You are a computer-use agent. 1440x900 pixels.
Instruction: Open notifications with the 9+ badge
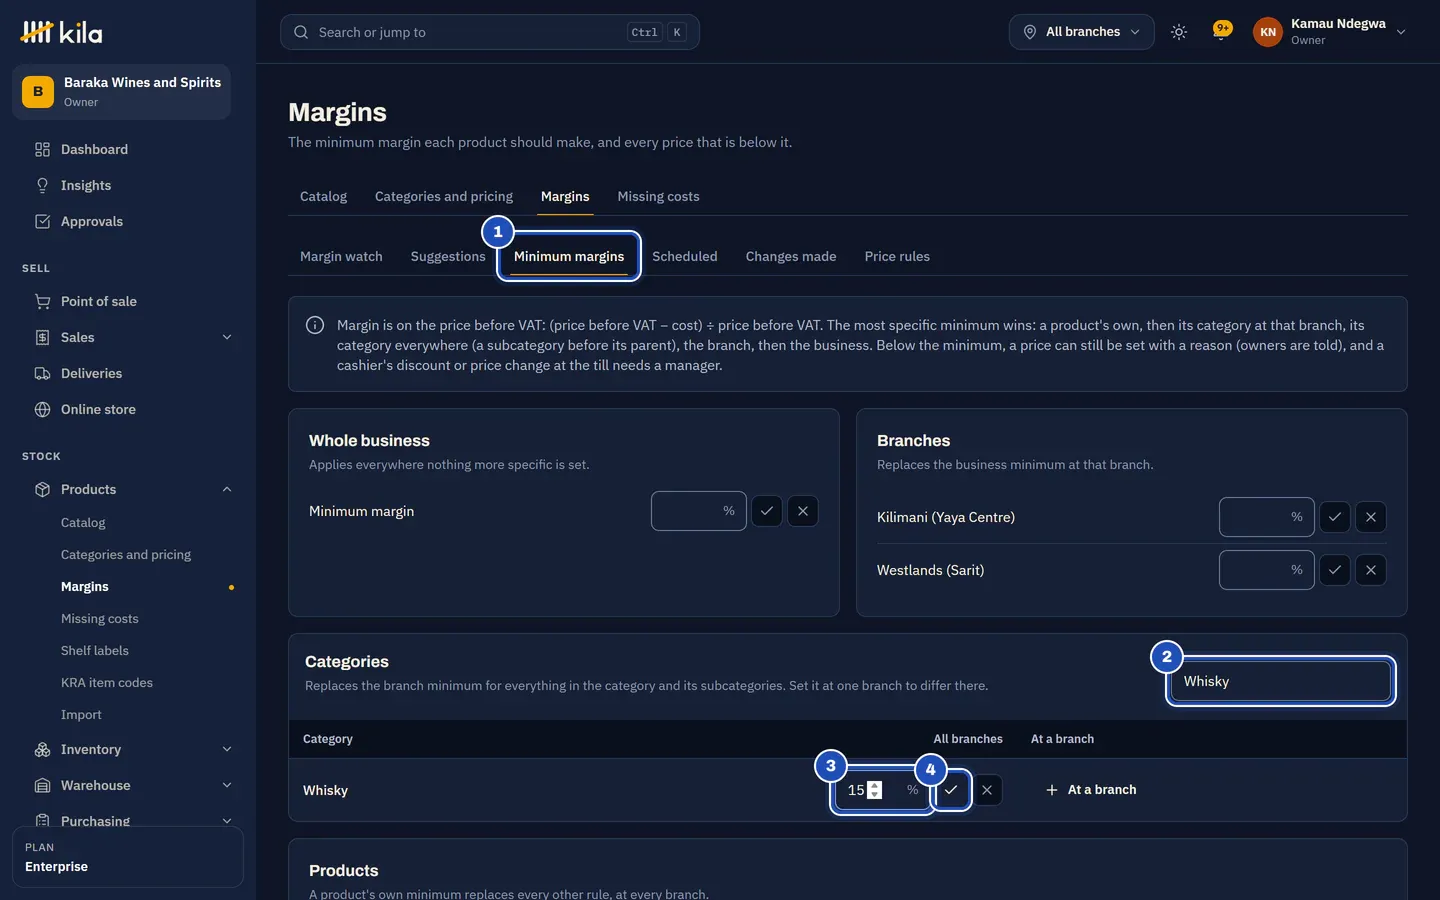[1221, 31]
